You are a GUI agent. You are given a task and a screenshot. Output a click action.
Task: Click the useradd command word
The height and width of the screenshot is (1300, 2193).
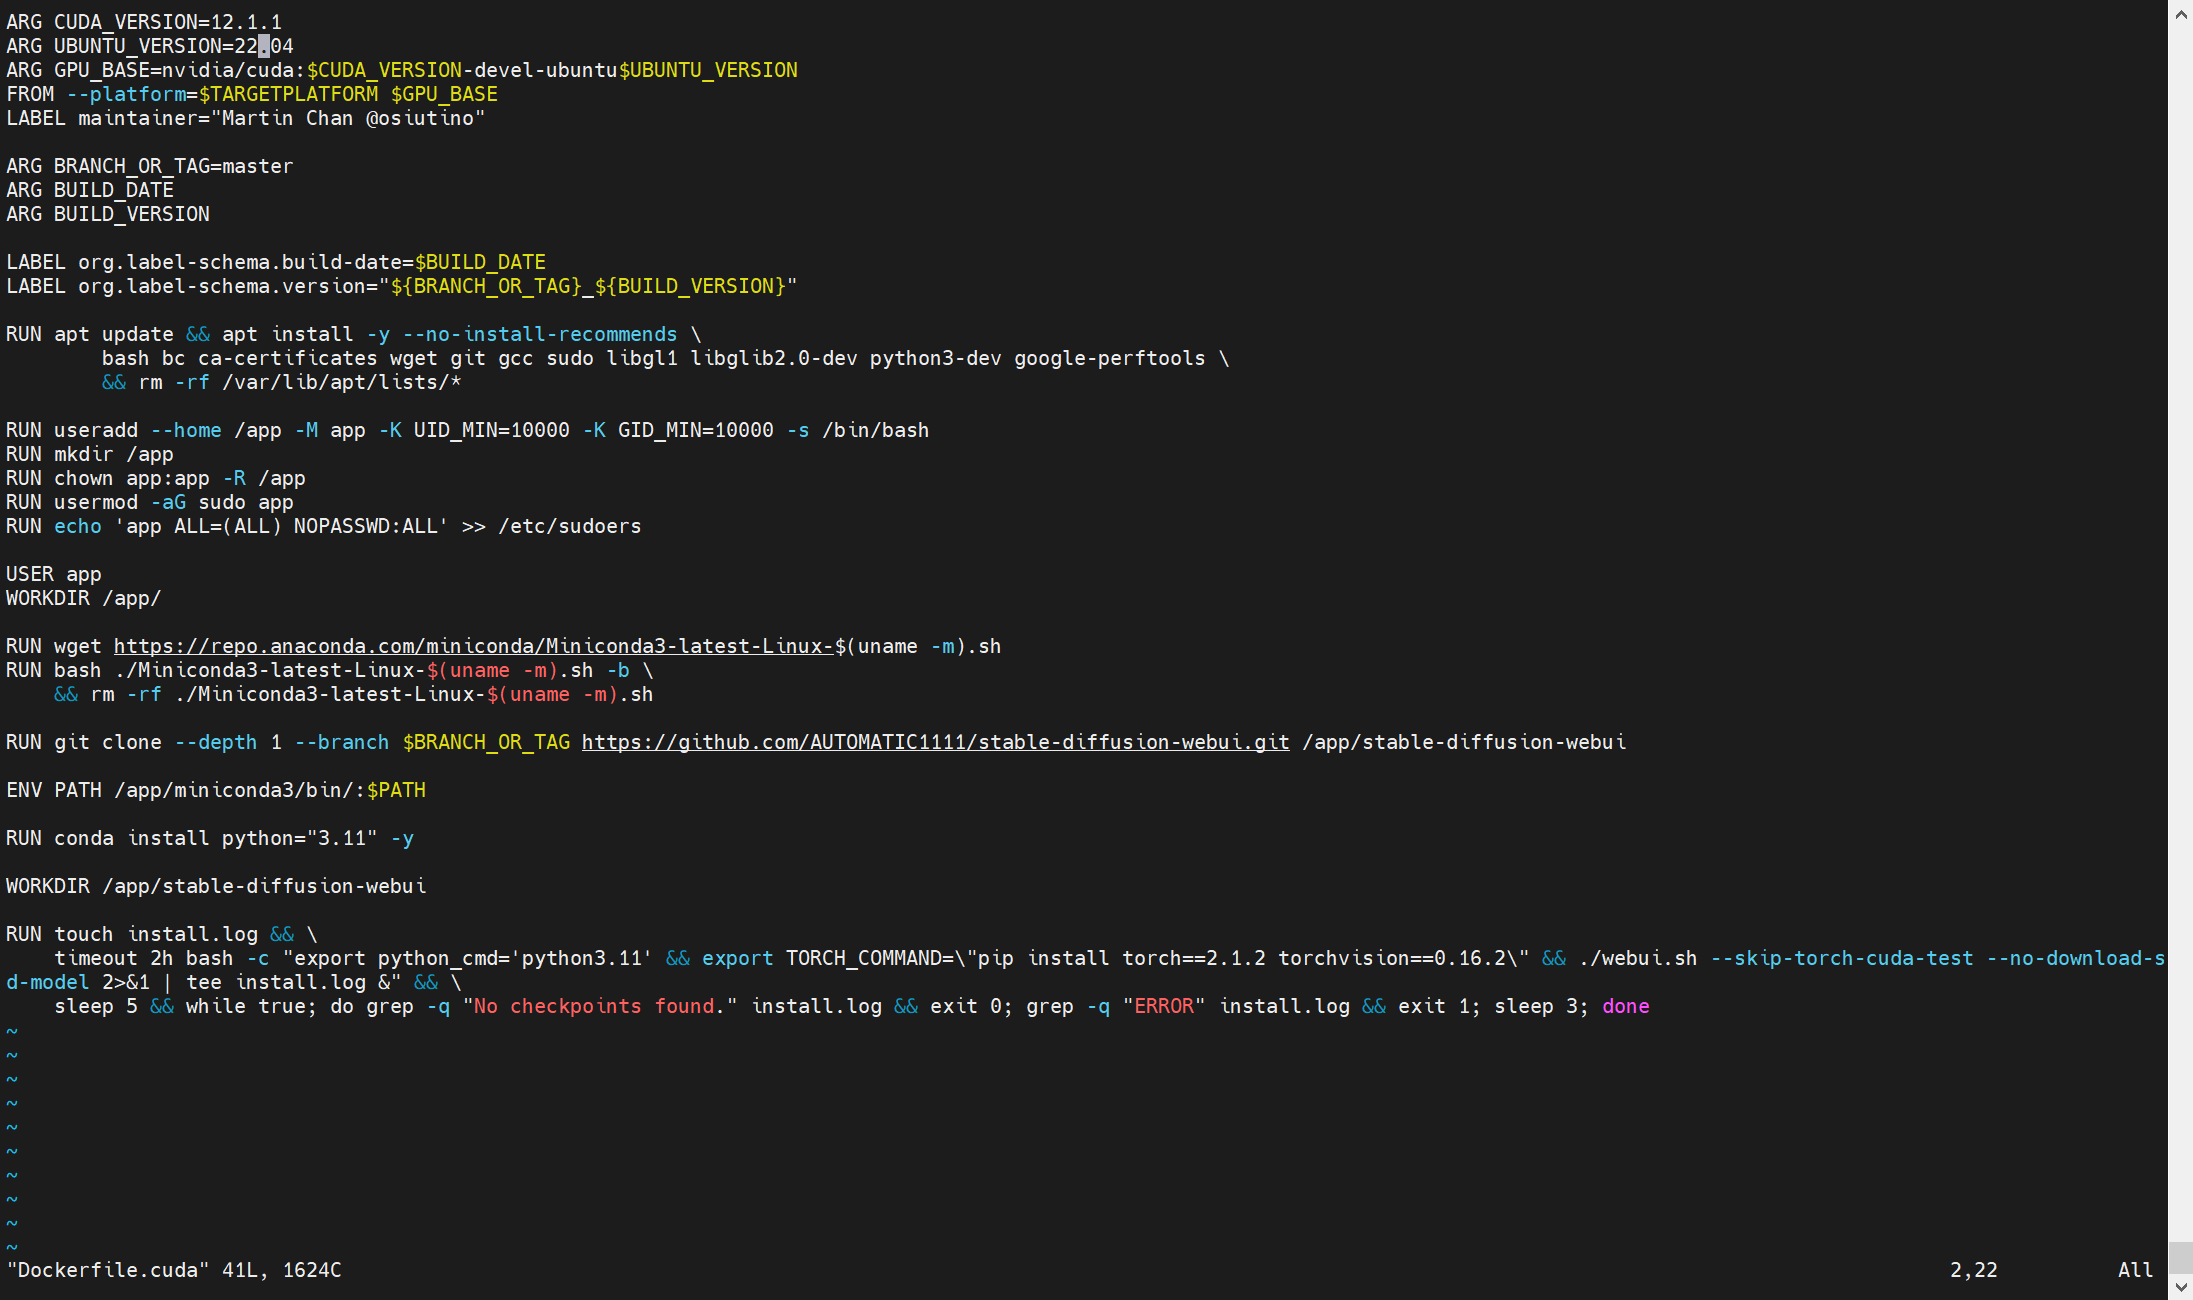coord(96,430)
